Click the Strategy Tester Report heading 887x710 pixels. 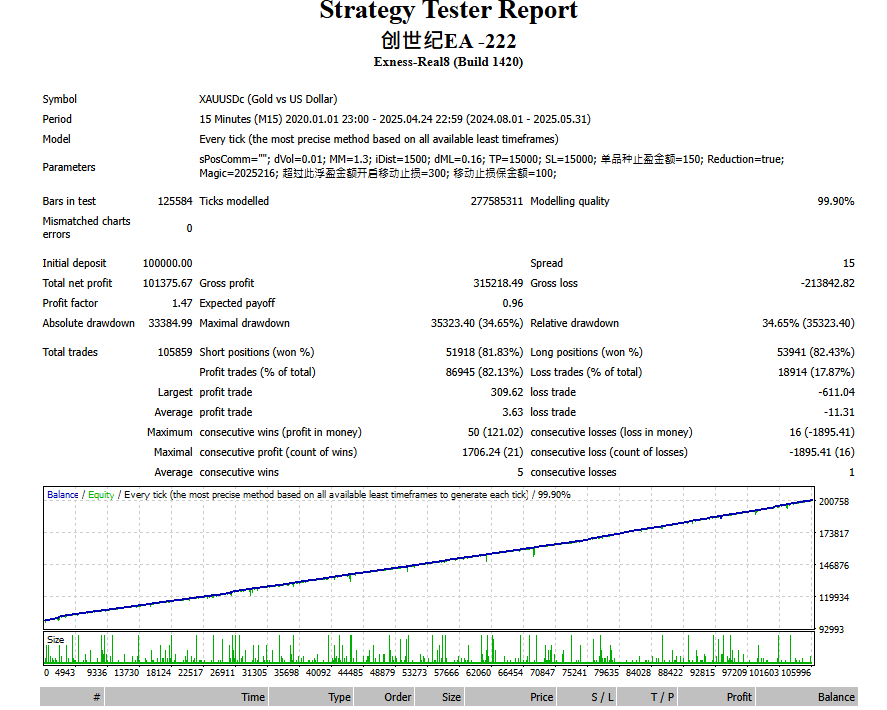coord(448,10)
